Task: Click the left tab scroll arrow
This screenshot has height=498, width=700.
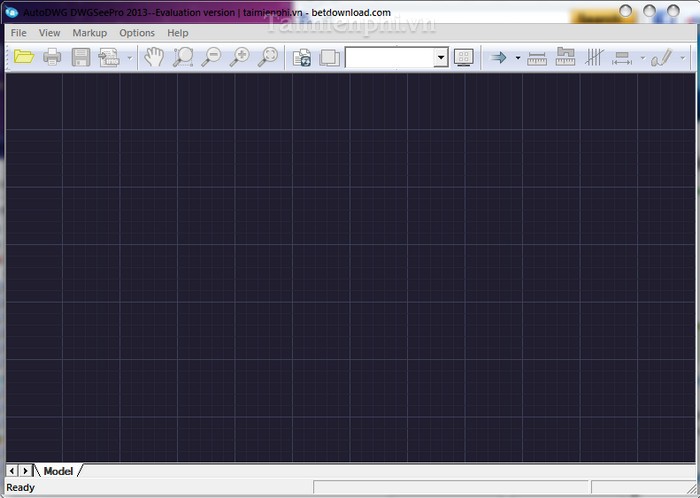Action: click(12, 471)
